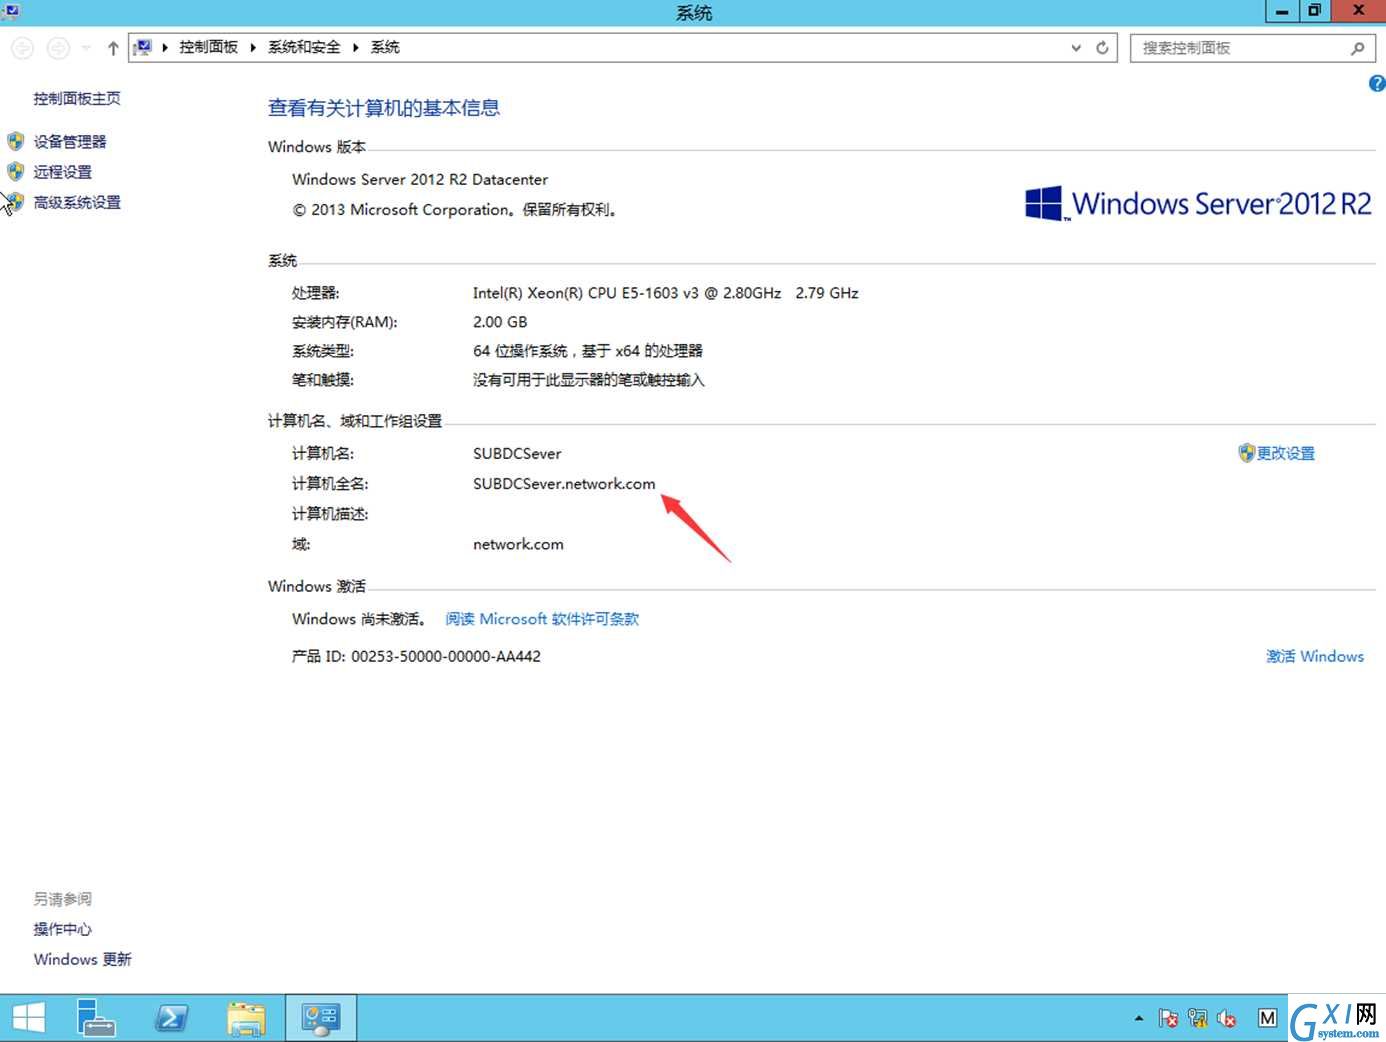Image resolution: width=1386 pixels, height=1042 pixels.
Task: Click the shield icon beside 设备管理器
Action: (15, 141)
